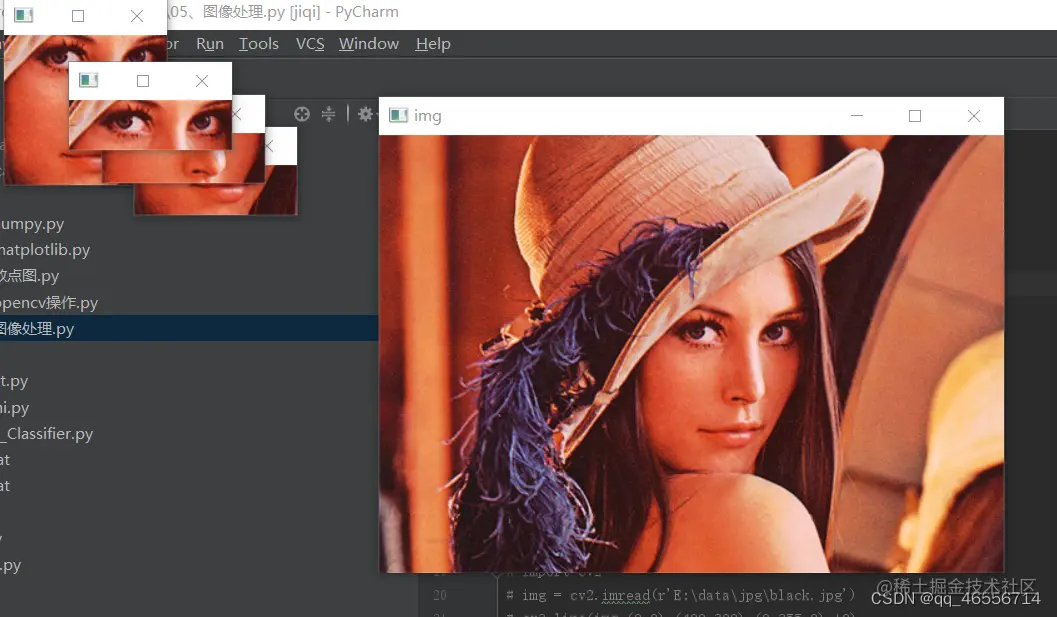
Task: Open the VCS menu
Action: click(310, 44)
